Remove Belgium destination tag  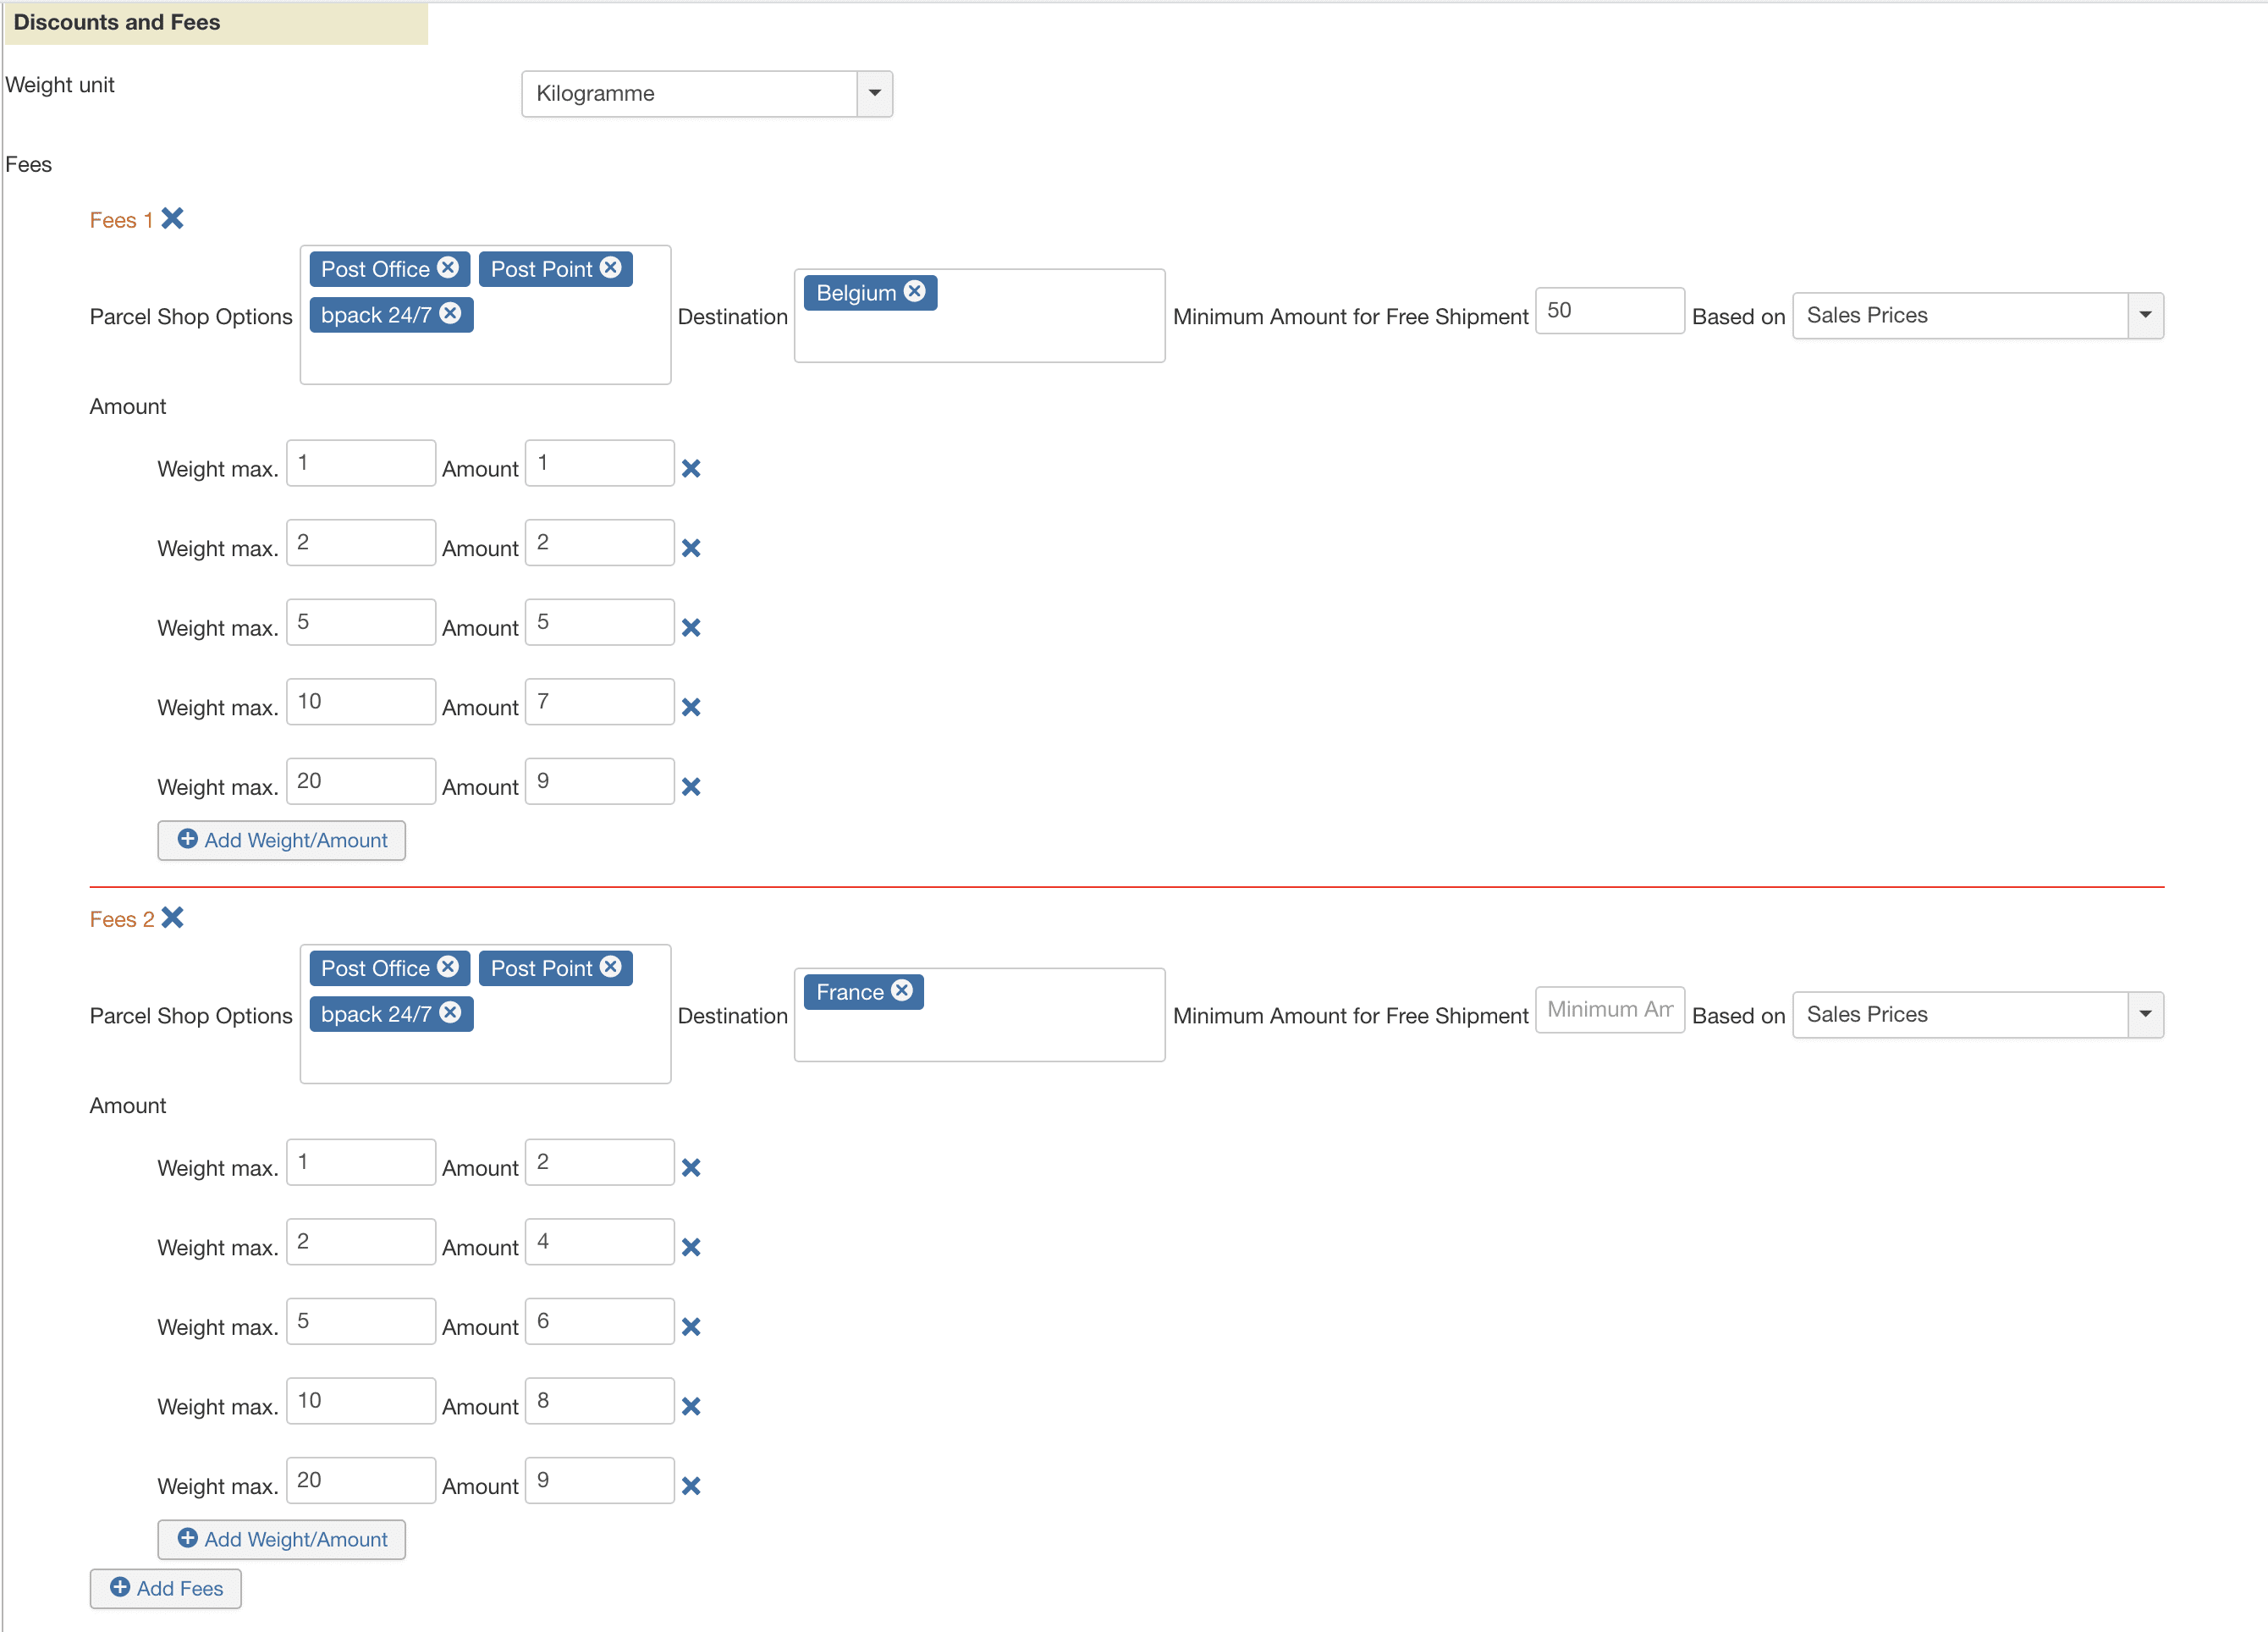click(917, 292)
